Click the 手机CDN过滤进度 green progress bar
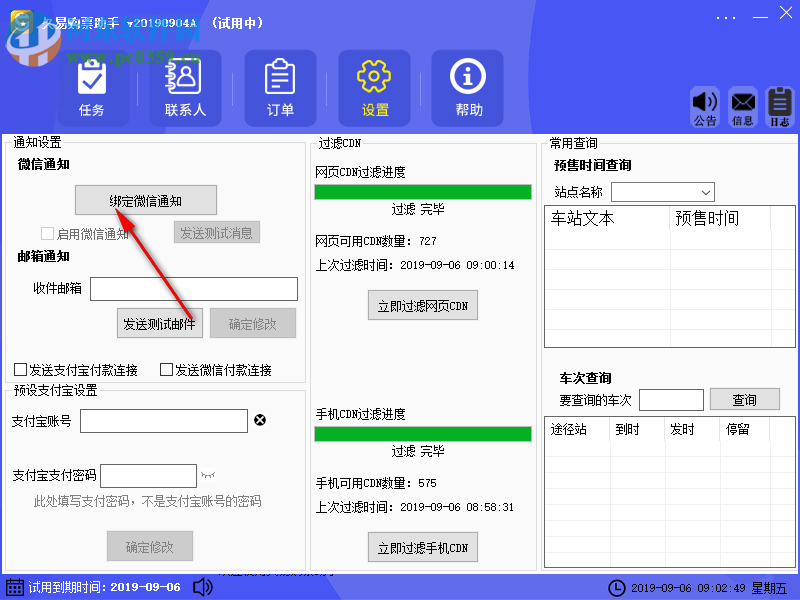800x600 pixels. (x=423, y=434)
